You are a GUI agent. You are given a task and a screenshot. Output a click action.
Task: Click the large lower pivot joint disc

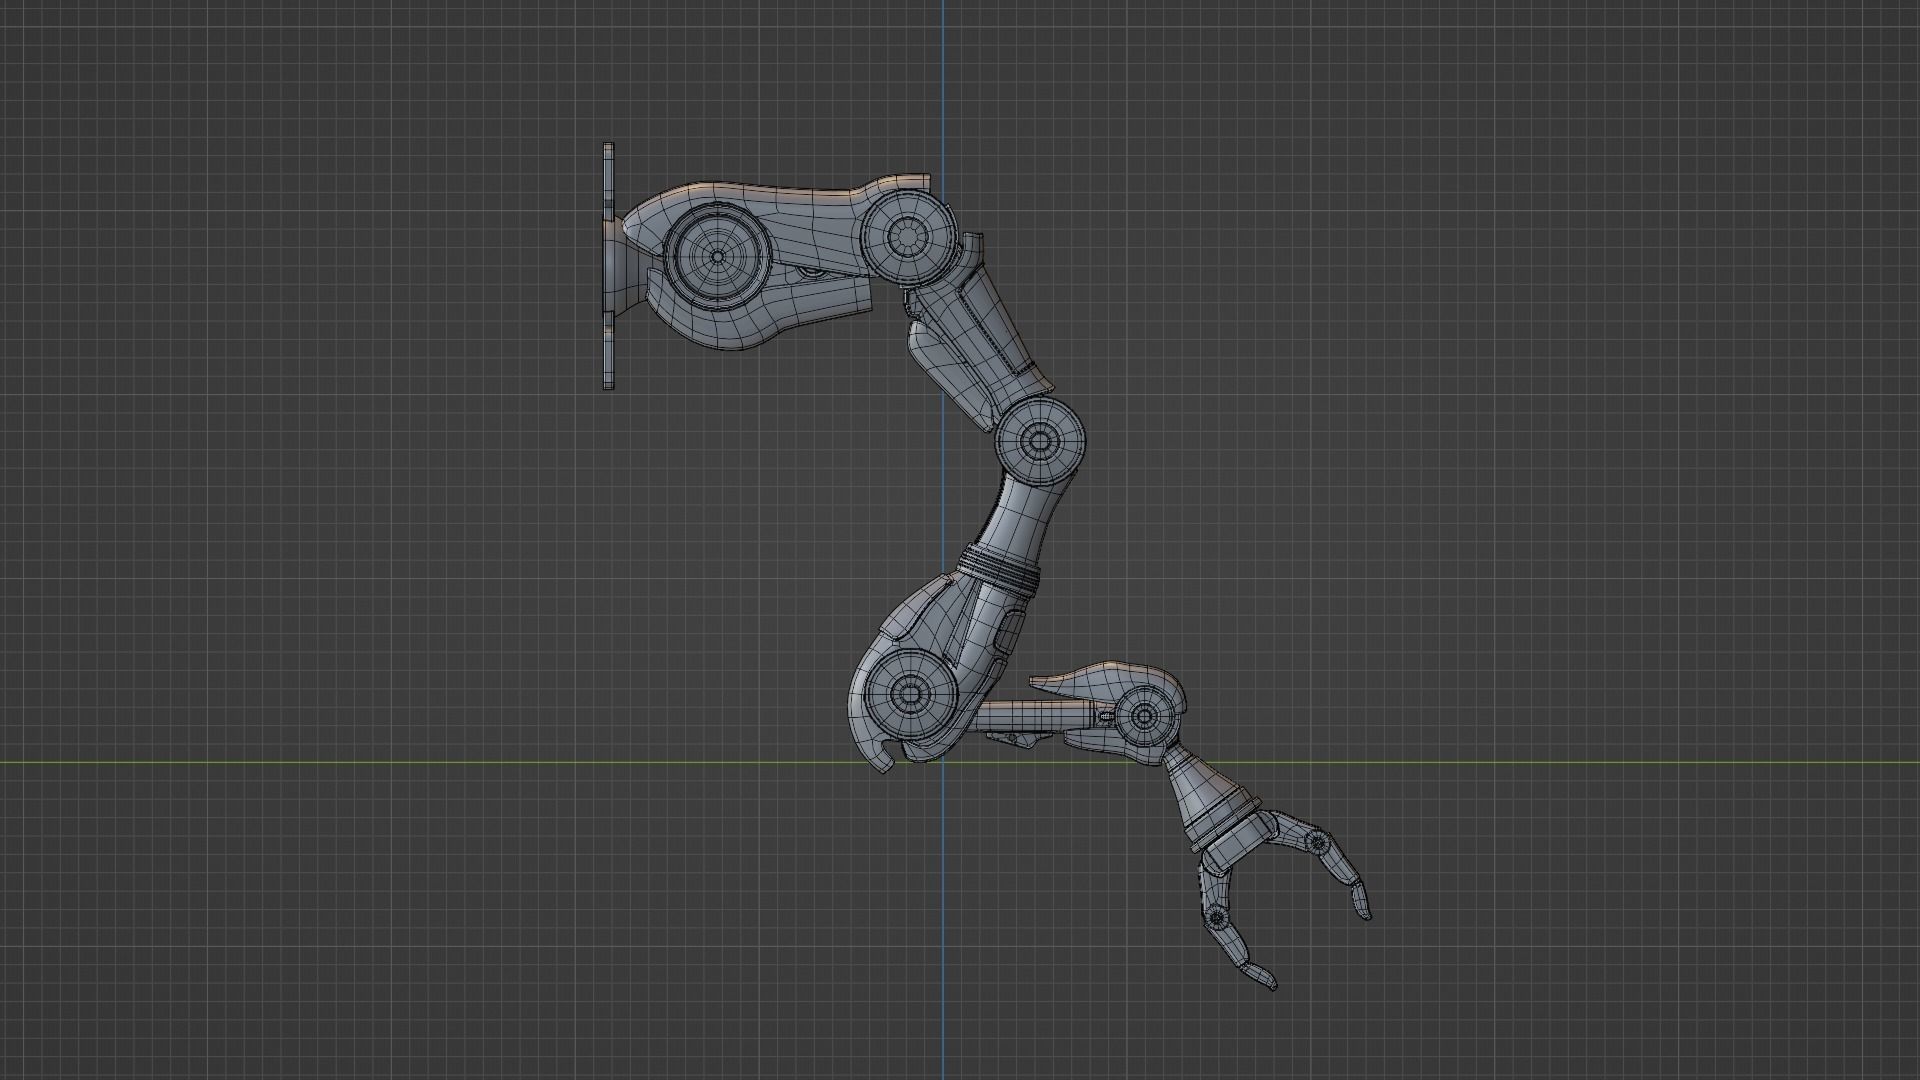tap(909, 693)
